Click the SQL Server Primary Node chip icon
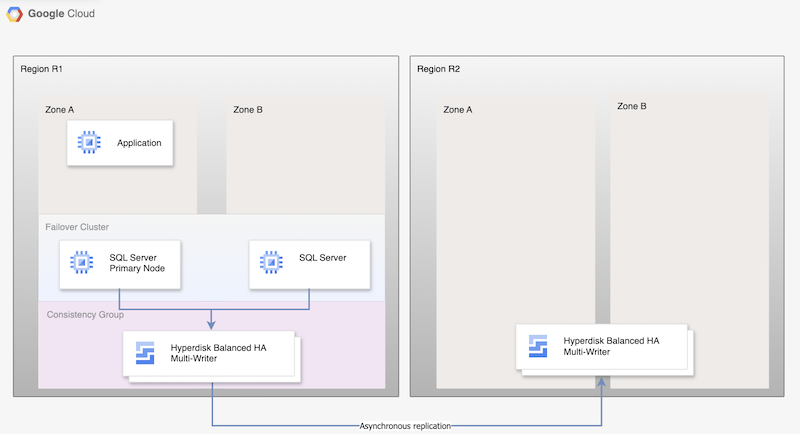The height and width of the screenshot is (434, 800). [x=80, y=263]
